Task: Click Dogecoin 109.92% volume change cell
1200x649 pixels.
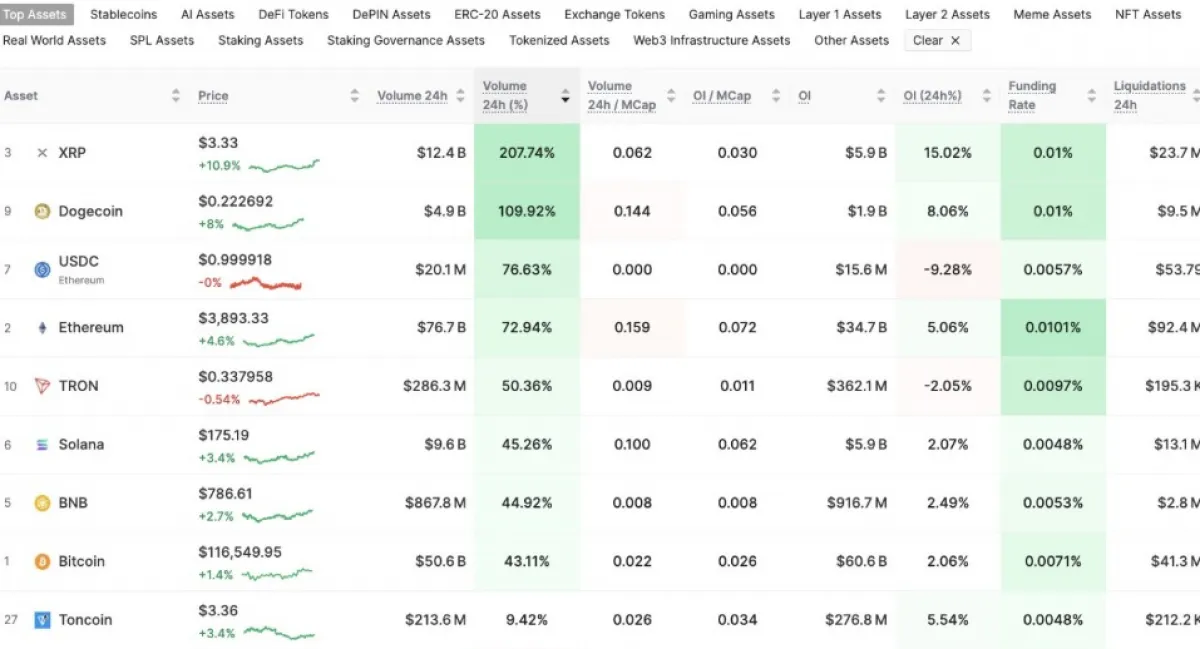Action: [527, 211]
